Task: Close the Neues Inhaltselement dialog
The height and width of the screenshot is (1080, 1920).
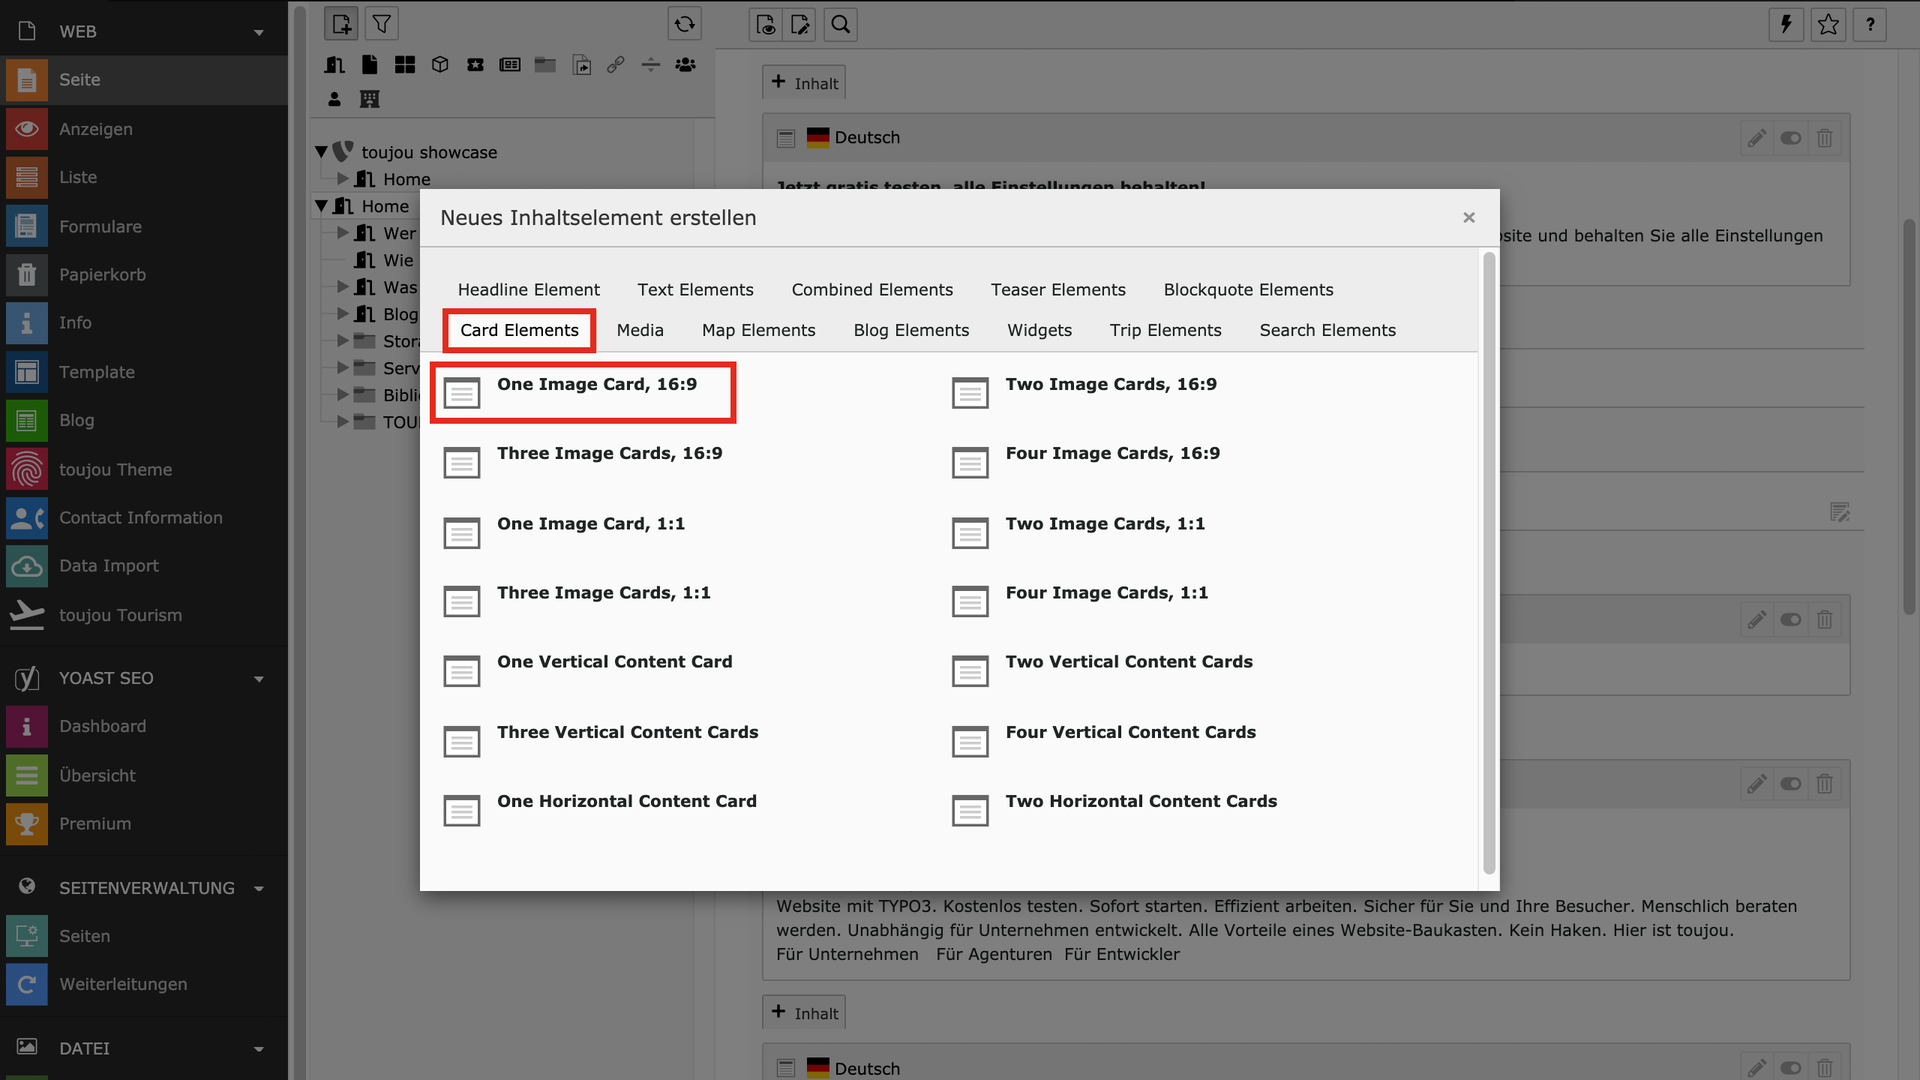Action: [1468, 217]
